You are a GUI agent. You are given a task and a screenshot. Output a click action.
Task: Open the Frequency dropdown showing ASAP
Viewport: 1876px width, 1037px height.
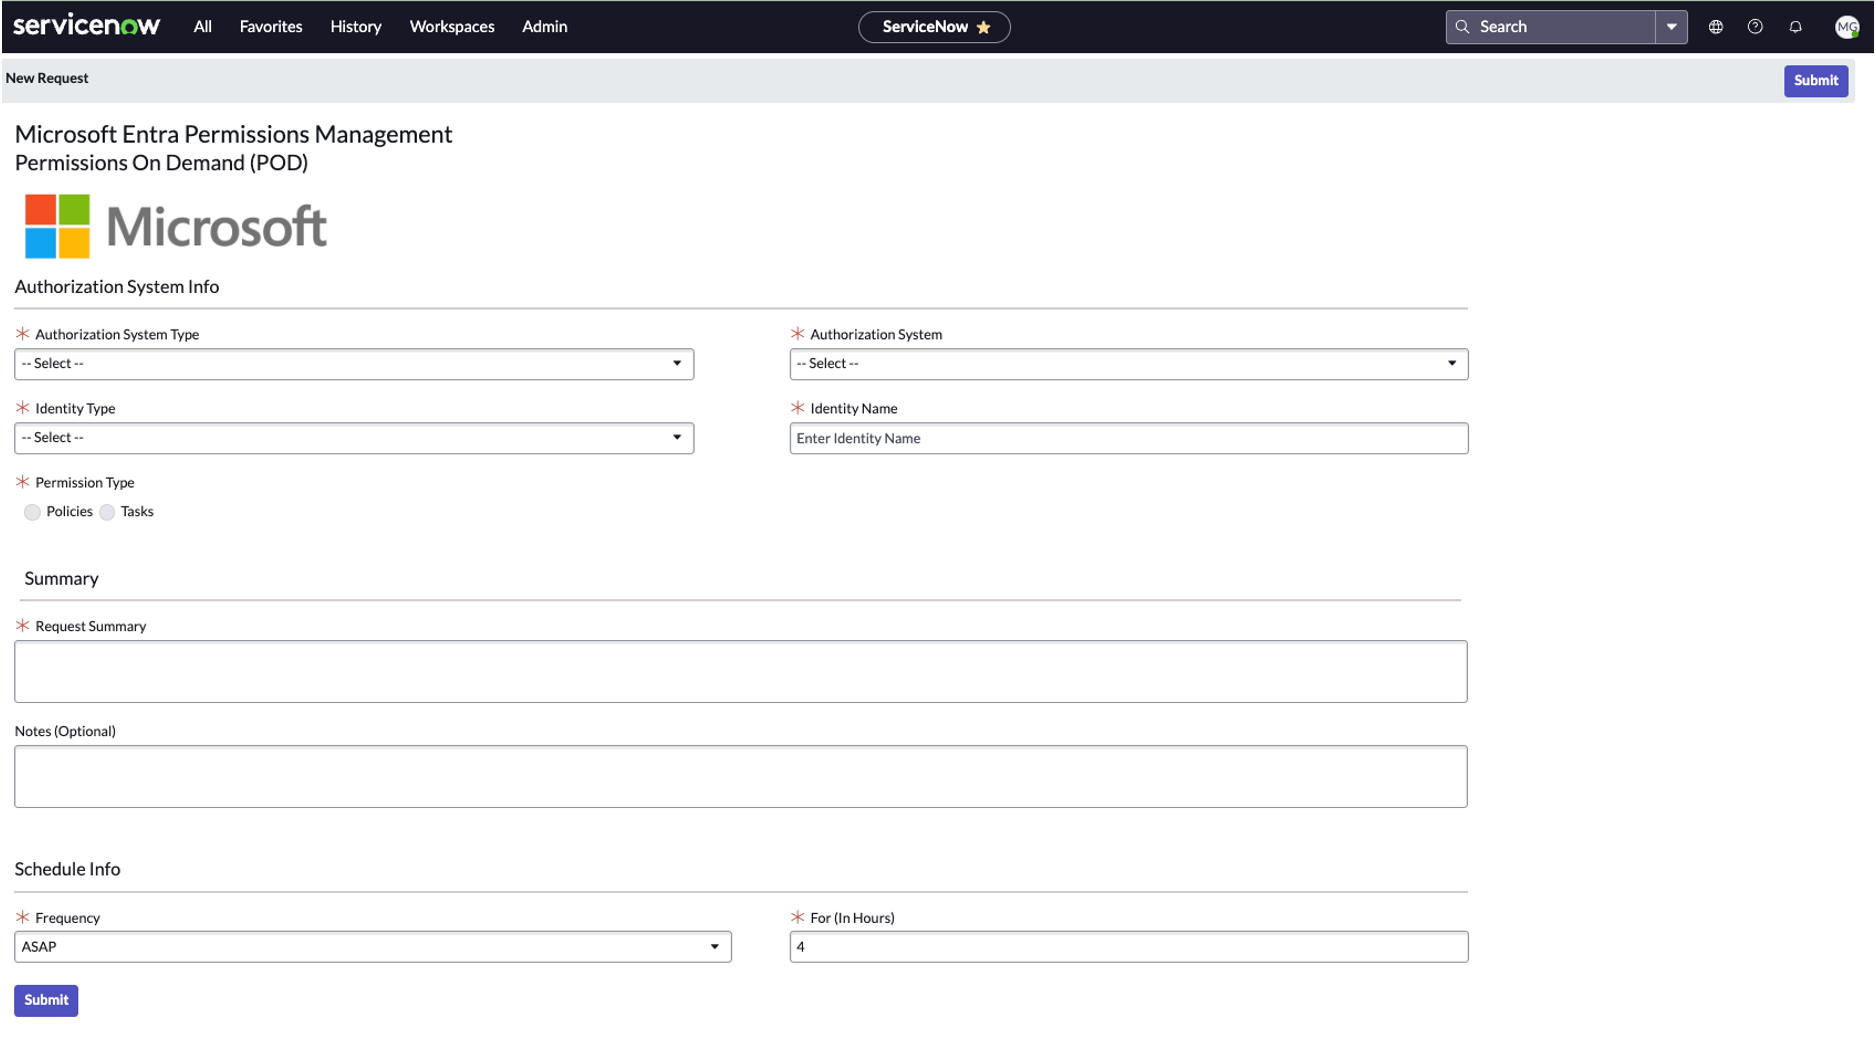[372, 947]
